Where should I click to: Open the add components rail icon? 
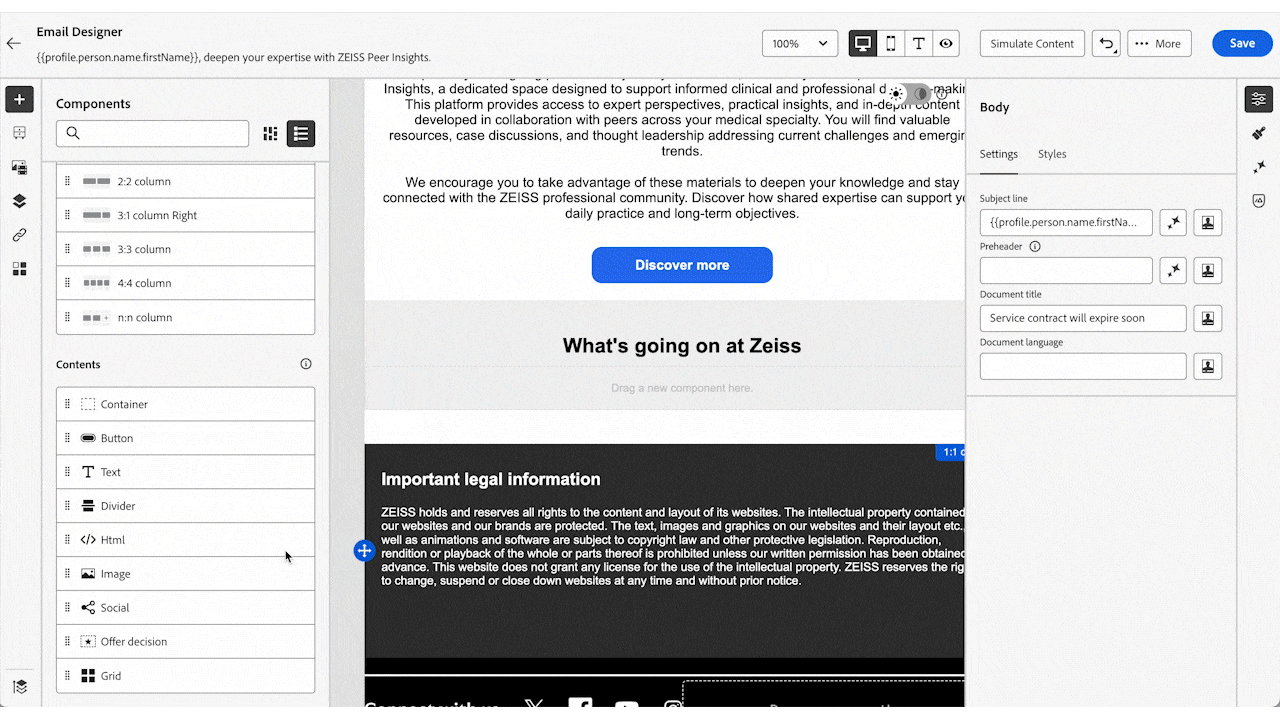[x=19, y=99]
